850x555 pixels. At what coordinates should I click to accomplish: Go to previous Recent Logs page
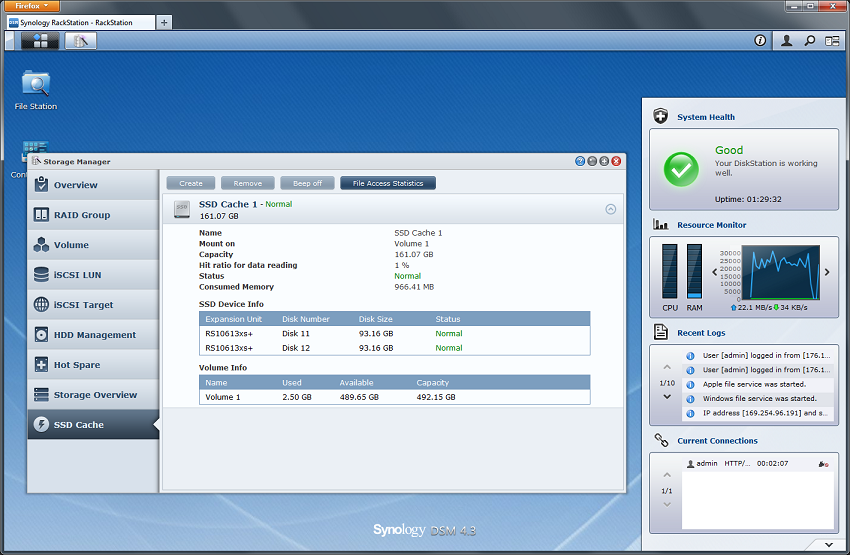[x=667, y=367]
